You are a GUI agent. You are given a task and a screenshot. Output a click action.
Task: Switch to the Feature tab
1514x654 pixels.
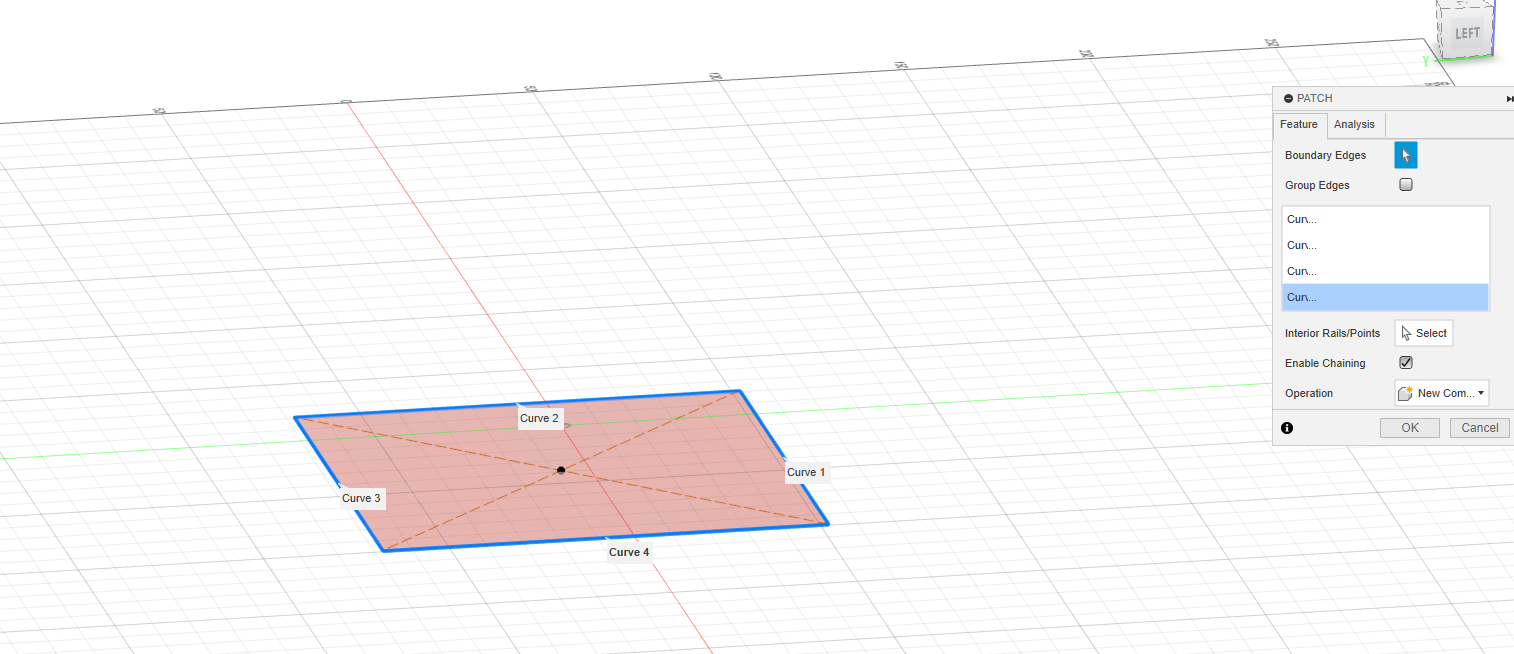1299,125
